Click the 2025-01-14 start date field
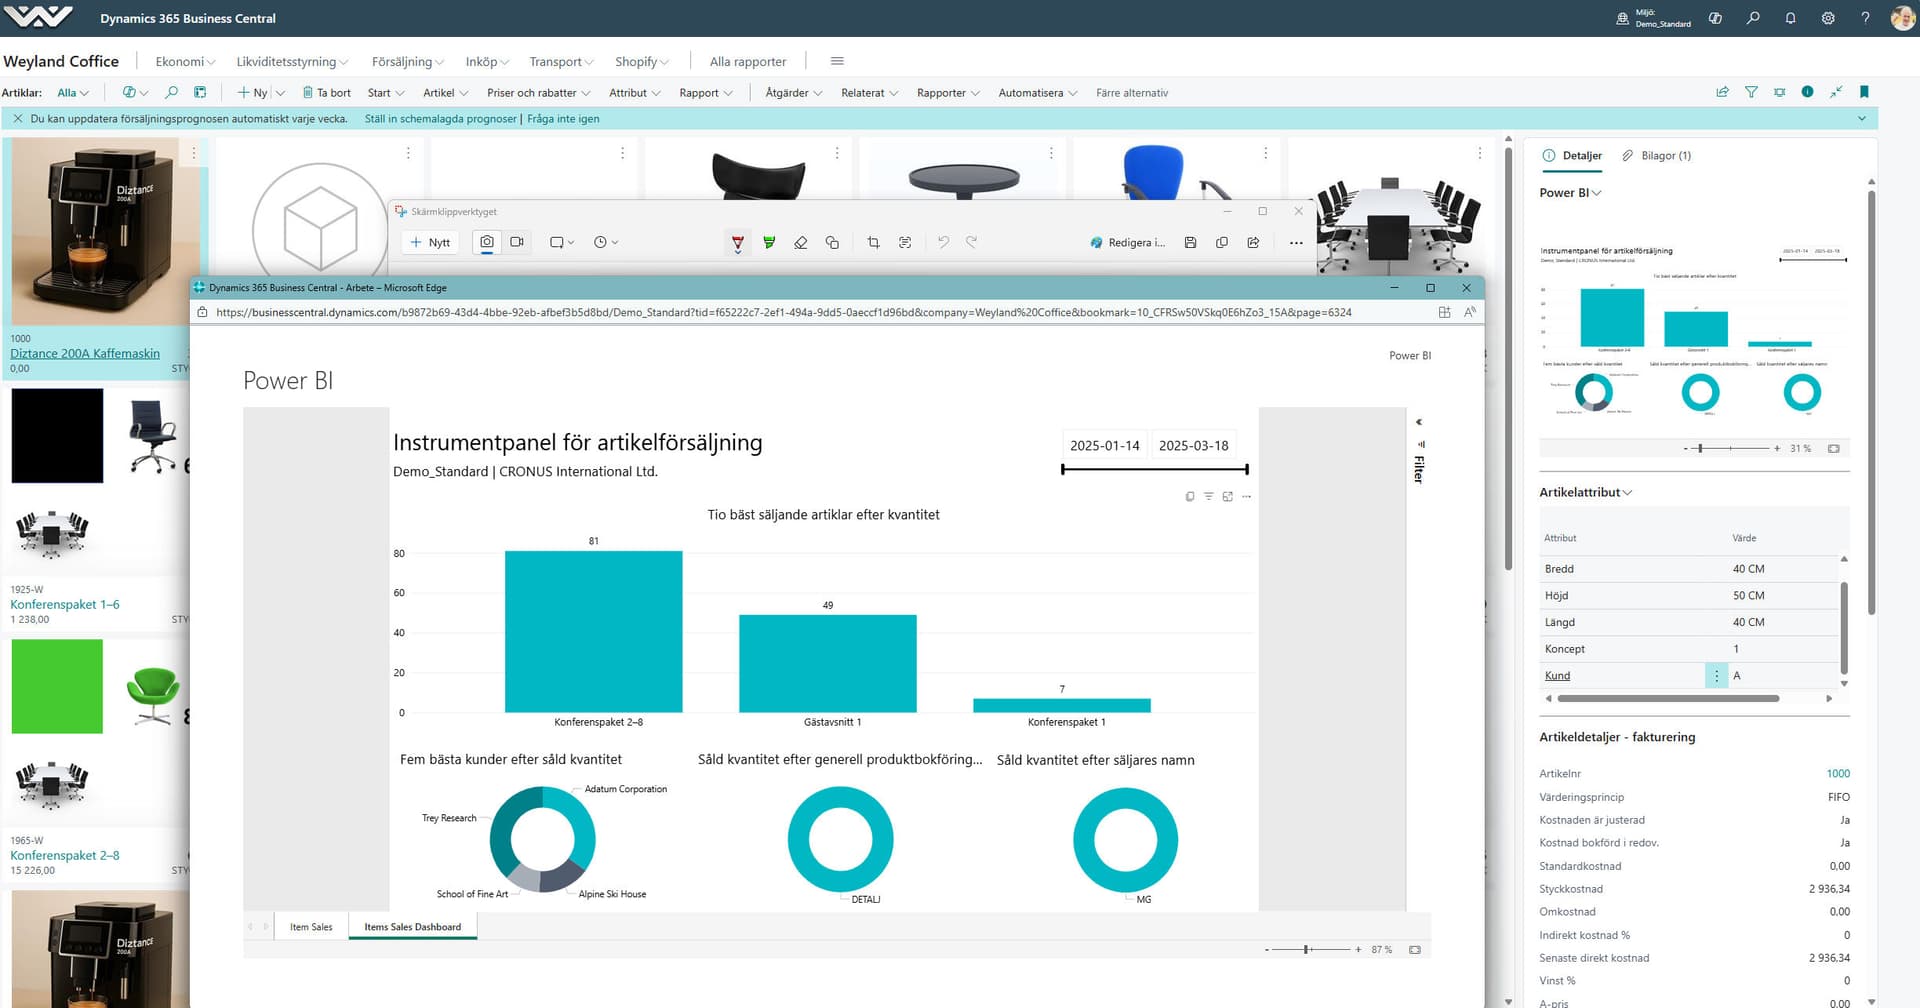The width and height of the screenshot is (1920, 1008). [x=1105, y=445]
